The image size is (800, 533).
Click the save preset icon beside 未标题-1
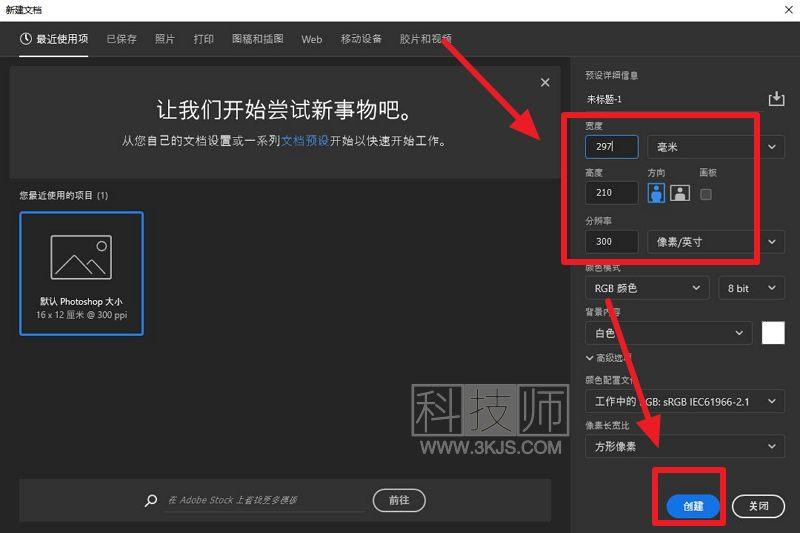click(x=776, y=98)
